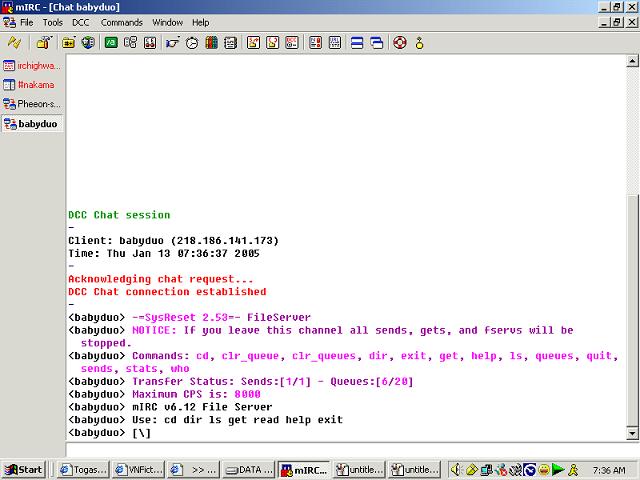Open the Address Book toolbar icon
Image resolution: width=640 pixels, height=480 pixels.
(x=231, y=42)
